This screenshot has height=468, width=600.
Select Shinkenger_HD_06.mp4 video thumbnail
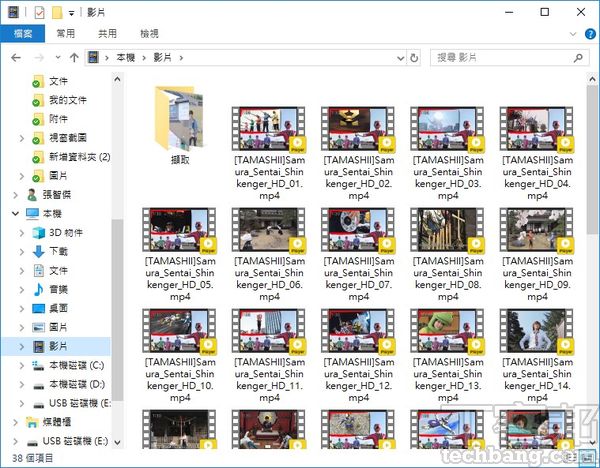pyautogui.click(x=269, y=230)
